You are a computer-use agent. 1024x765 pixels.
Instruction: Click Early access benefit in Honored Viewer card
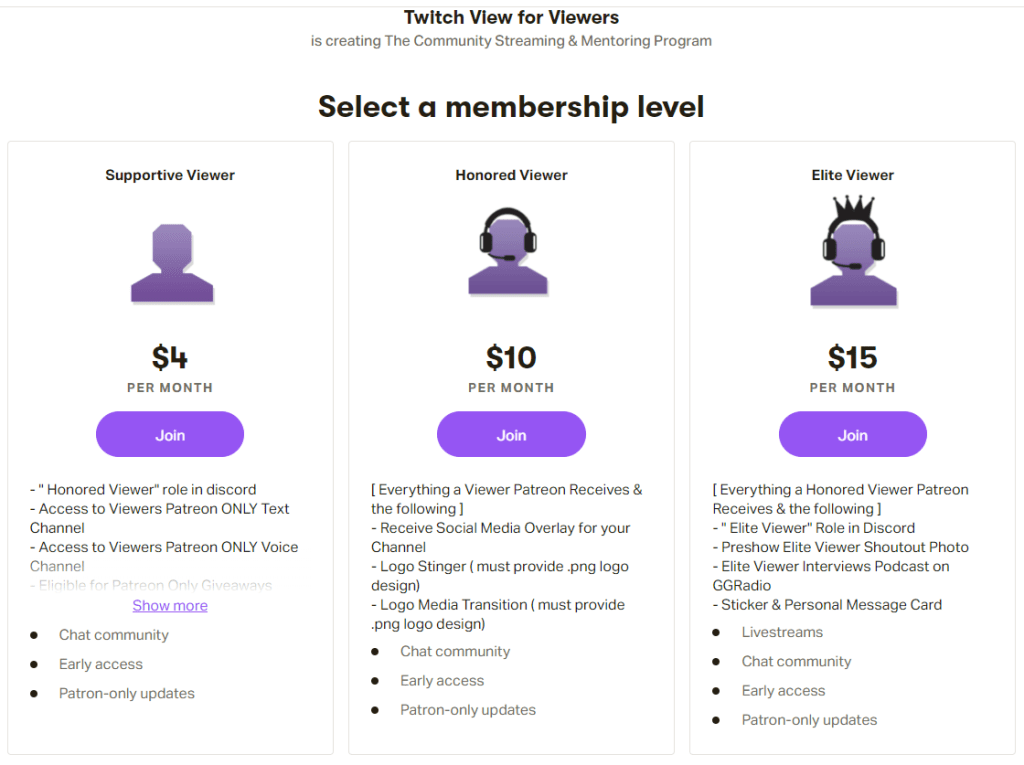point(441,681)
